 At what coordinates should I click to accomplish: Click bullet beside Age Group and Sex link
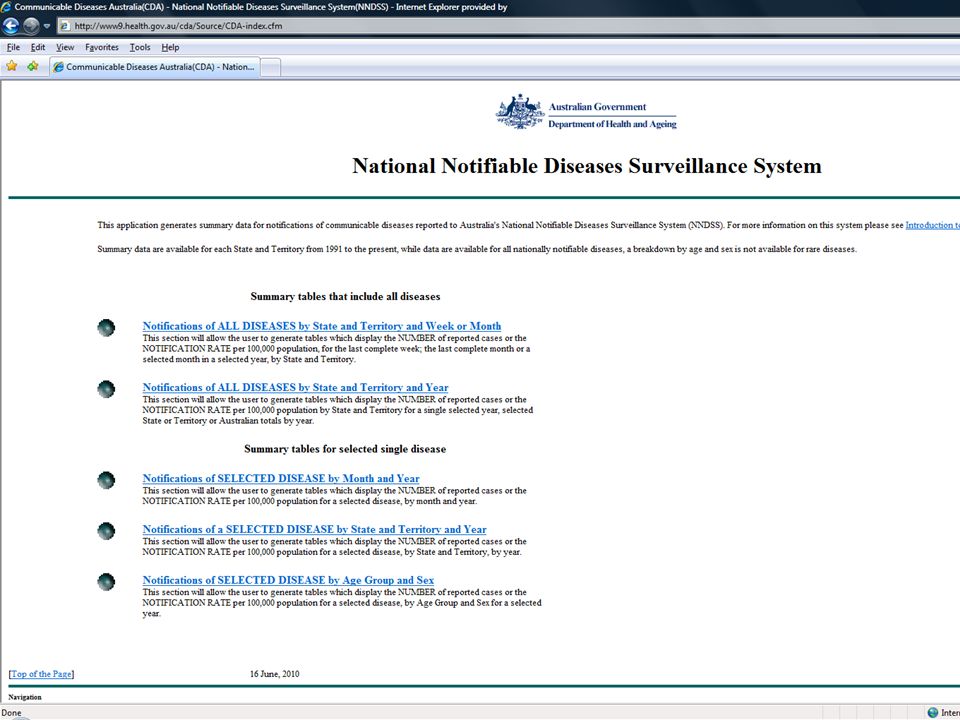(106, 582)
